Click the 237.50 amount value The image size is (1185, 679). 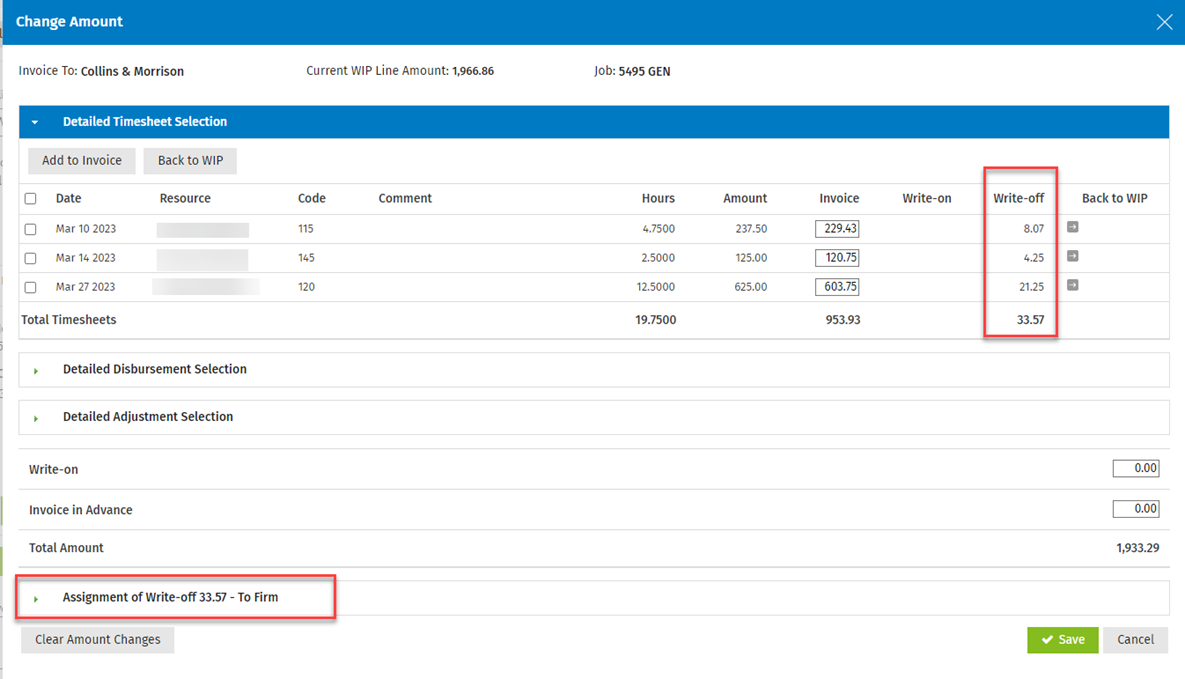click(751, 228)
